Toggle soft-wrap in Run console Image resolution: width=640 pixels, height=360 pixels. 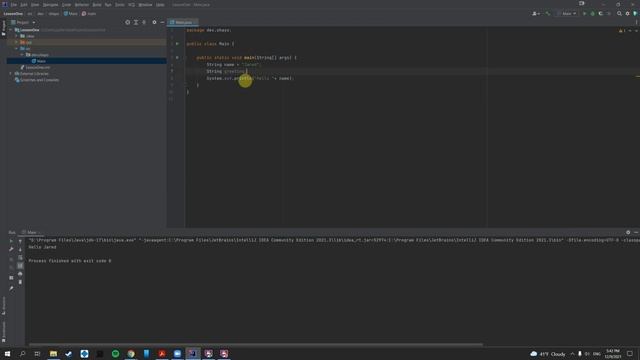(20, 258)
